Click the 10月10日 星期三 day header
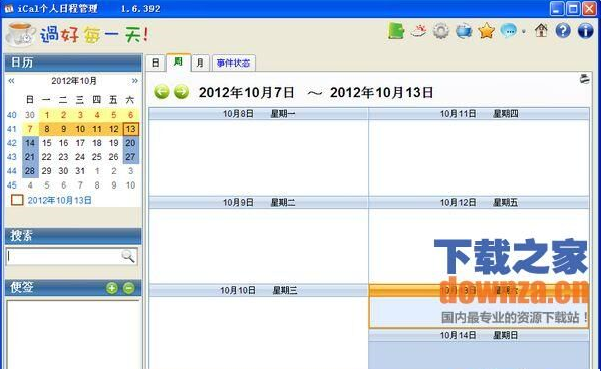Image resolution: width=603 pixels, height=371 pixels. tap(258, 290)
